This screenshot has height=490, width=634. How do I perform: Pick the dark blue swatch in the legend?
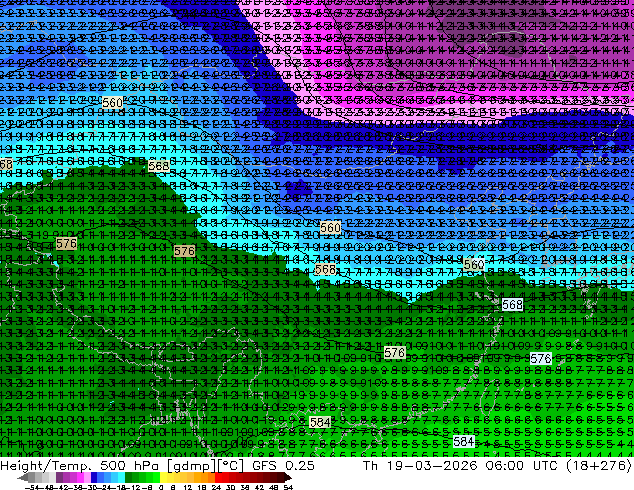click(x=94, y=477)
